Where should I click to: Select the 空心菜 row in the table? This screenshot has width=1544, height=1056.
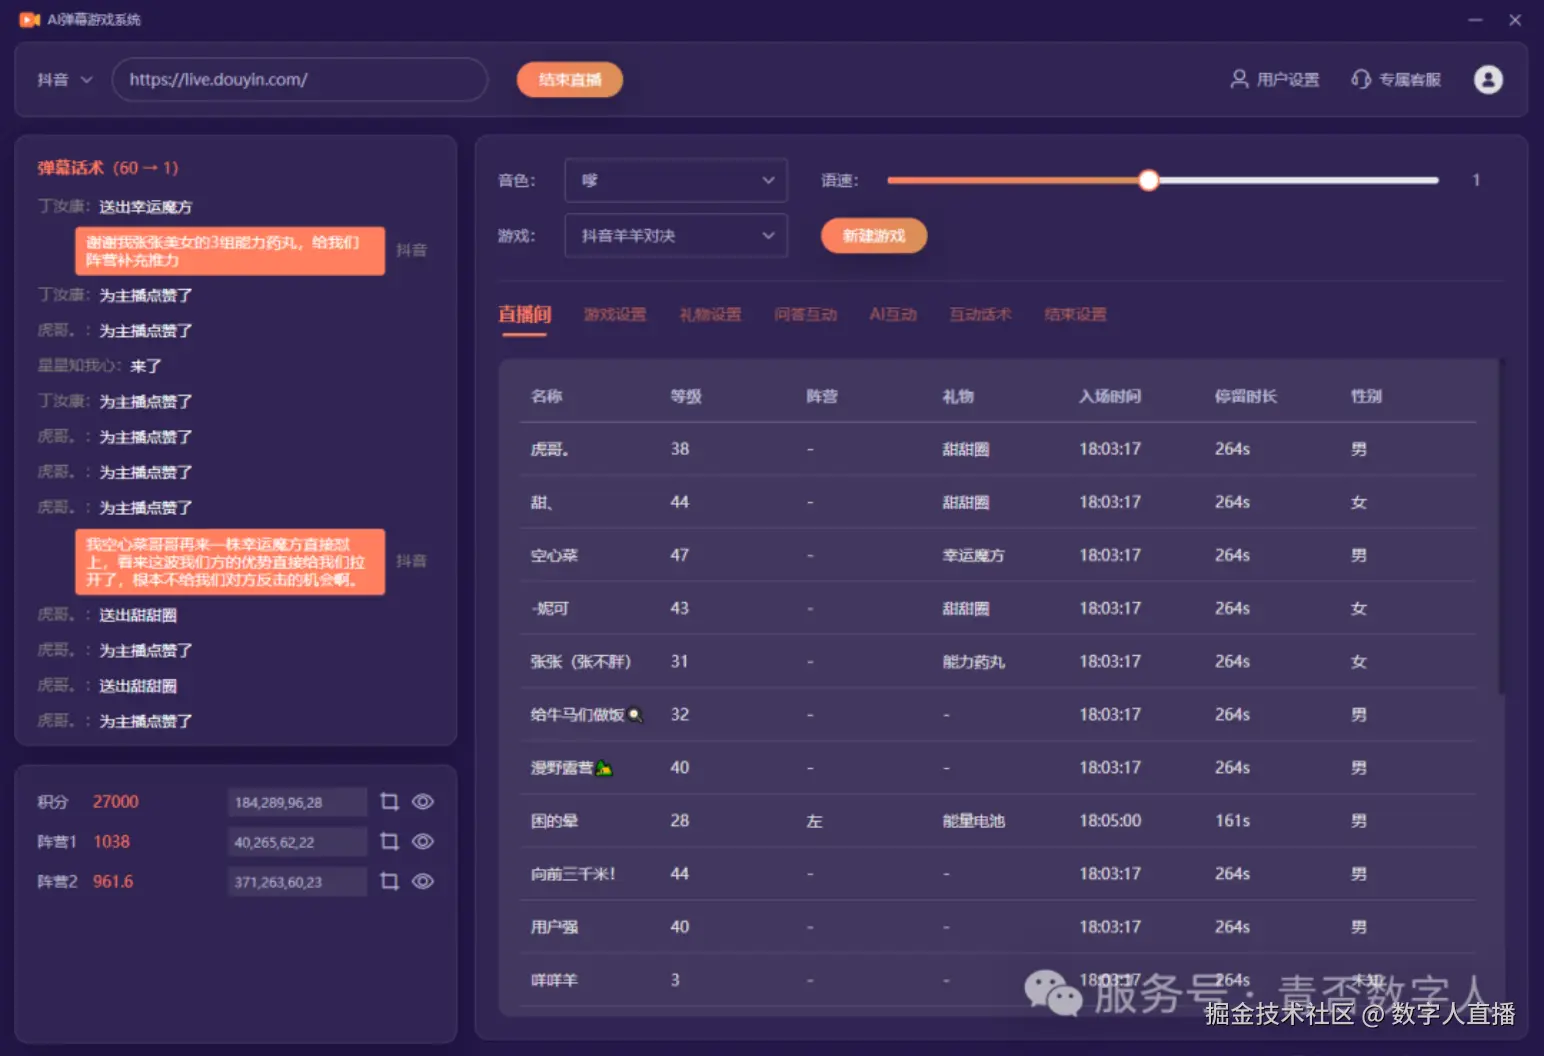click(x=998, y=555)
